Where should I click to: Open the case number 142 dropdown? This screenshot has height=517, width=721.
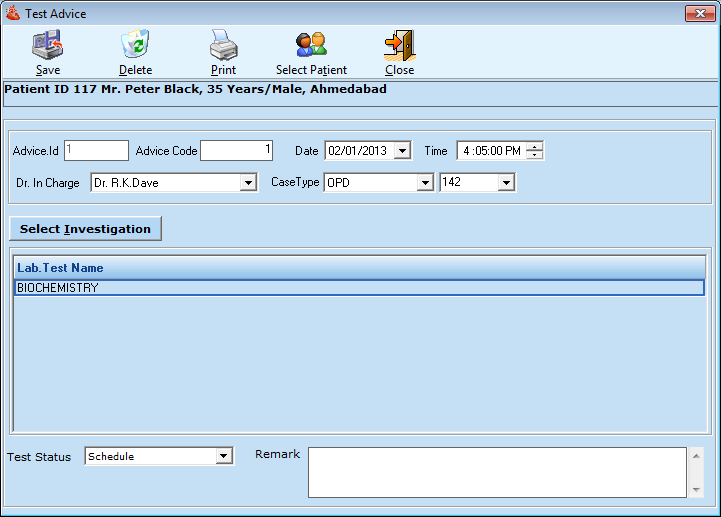click(506, 183)
